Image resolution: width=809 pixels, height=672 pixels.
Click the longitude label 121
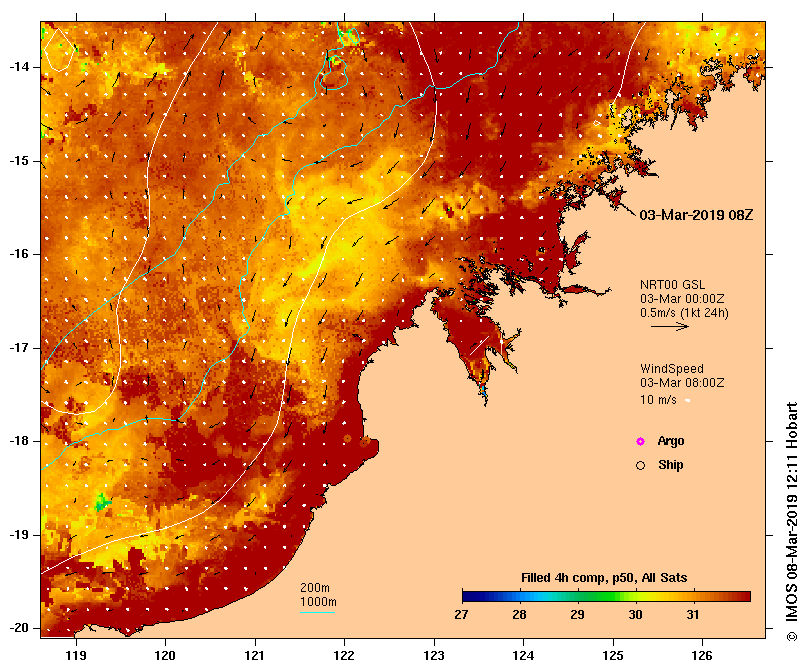pos(255,656)
